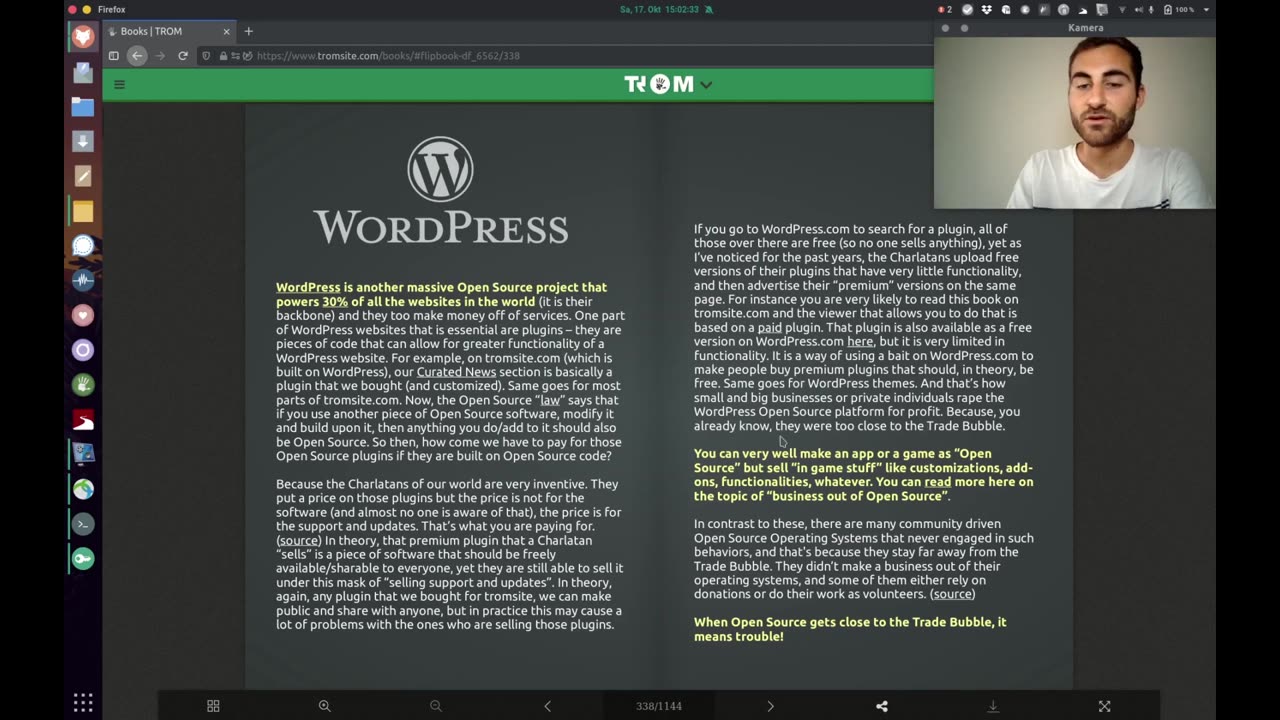
Task: Open the downloads icon in the dock
Action: [x=83, y=141]
